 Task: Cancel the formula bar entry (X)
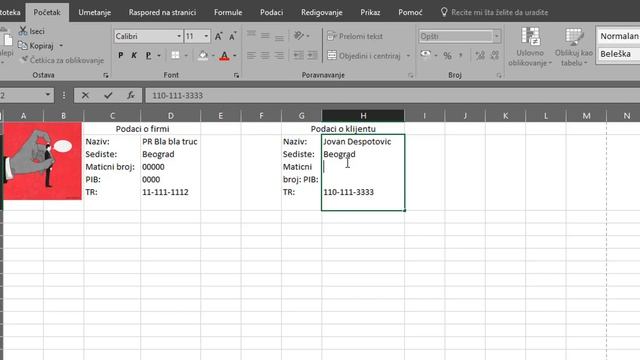coord(85,95)
